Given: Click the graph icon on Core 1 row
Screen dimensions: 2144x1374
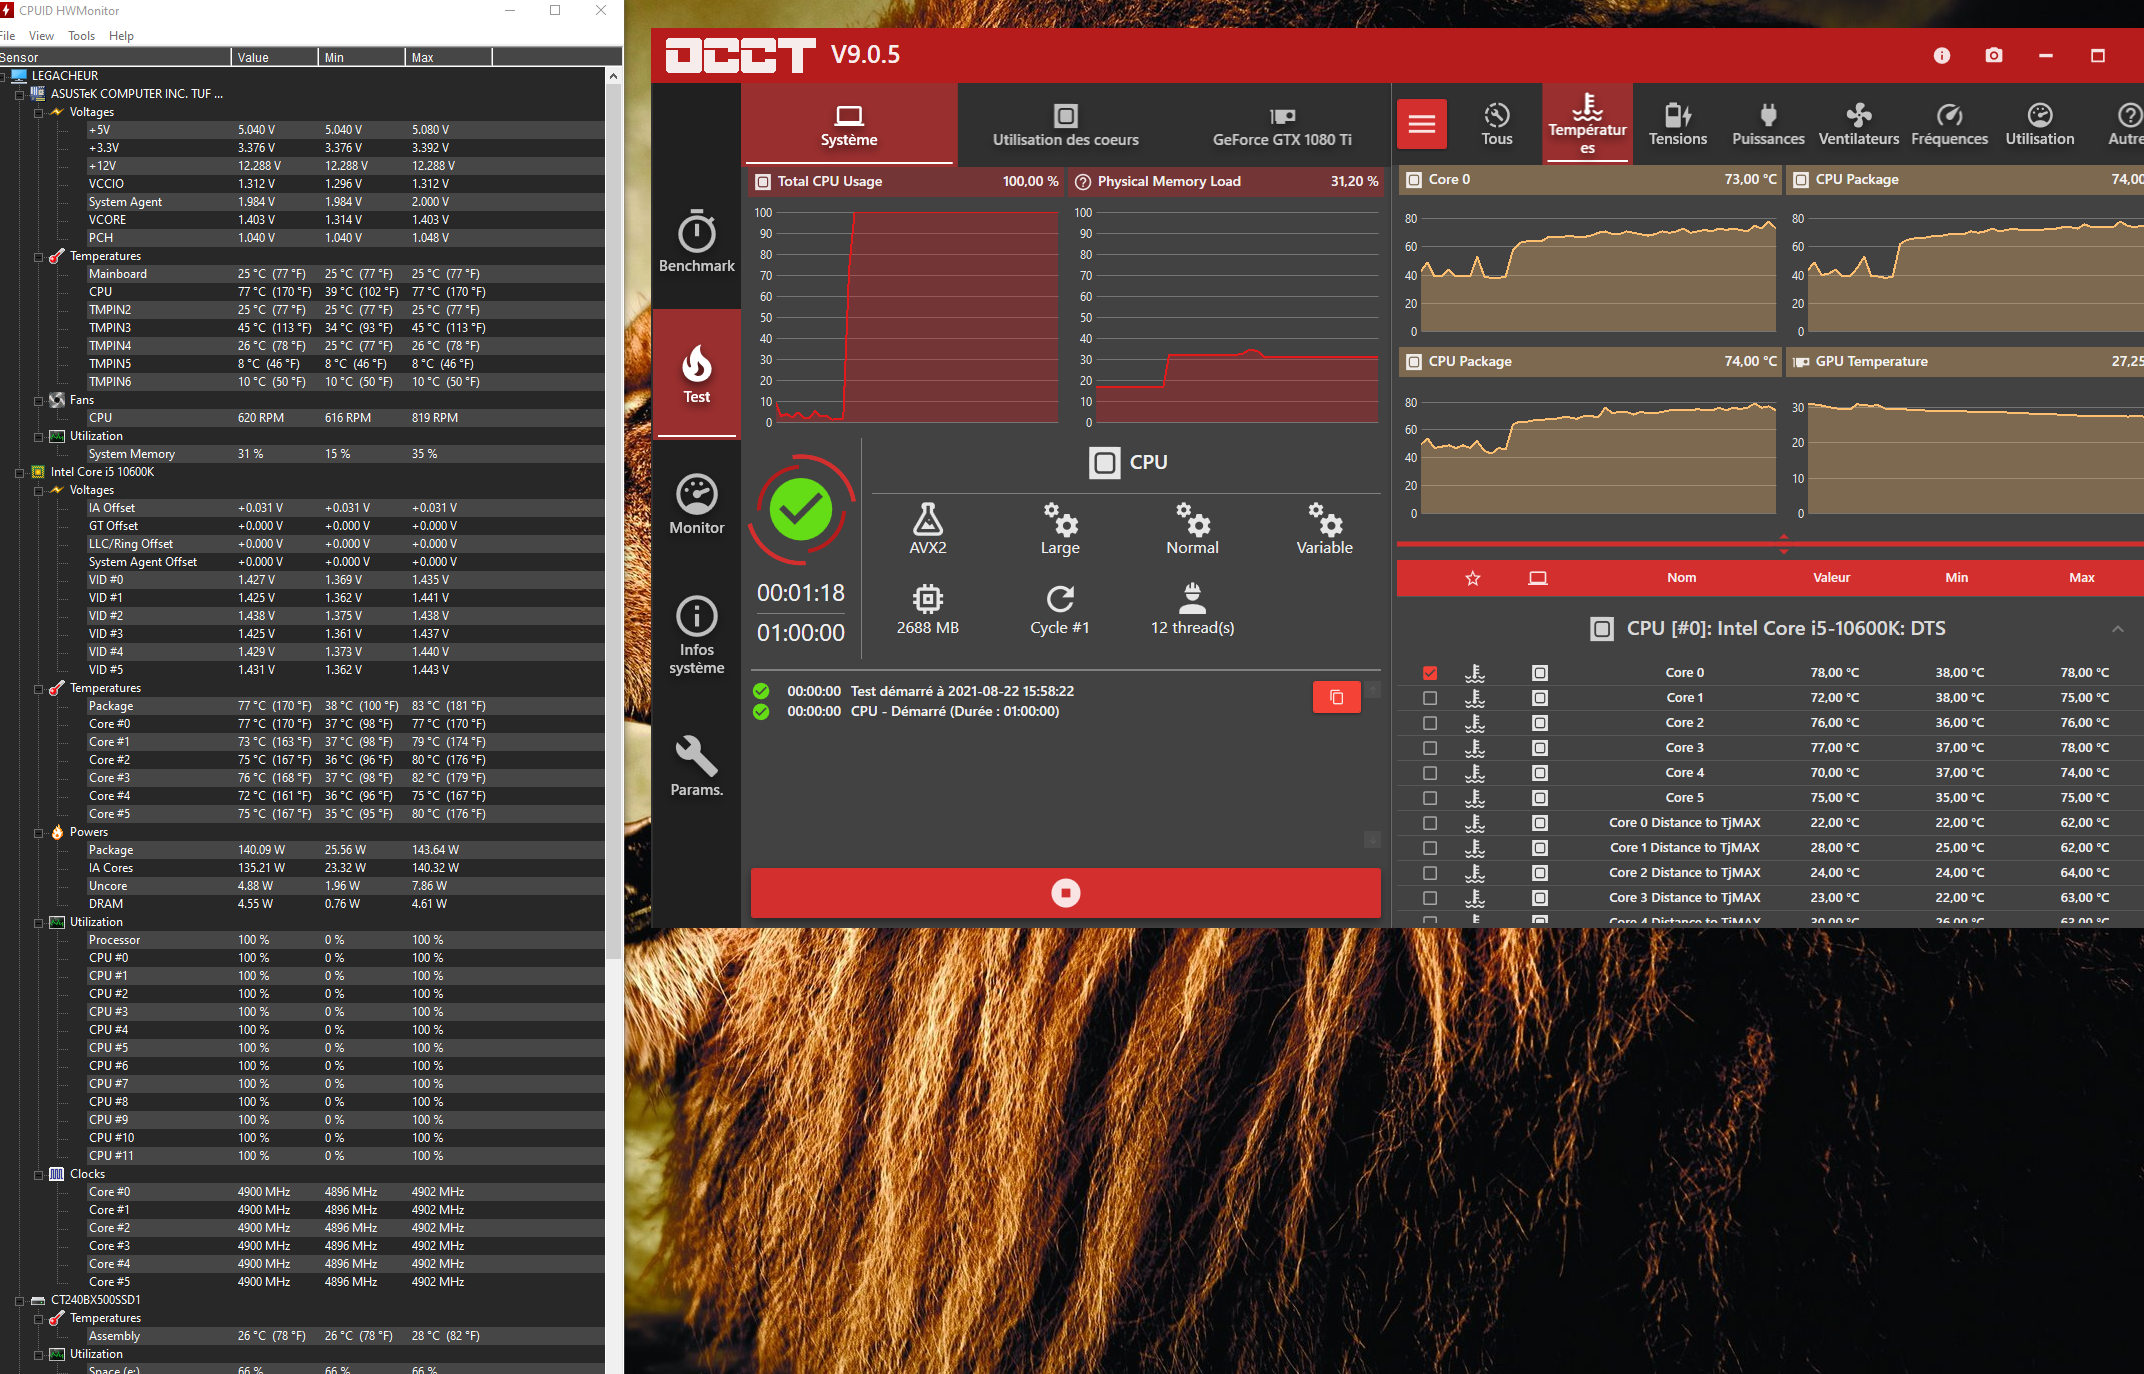Looking at the screenshot, I should [1540, 698].
